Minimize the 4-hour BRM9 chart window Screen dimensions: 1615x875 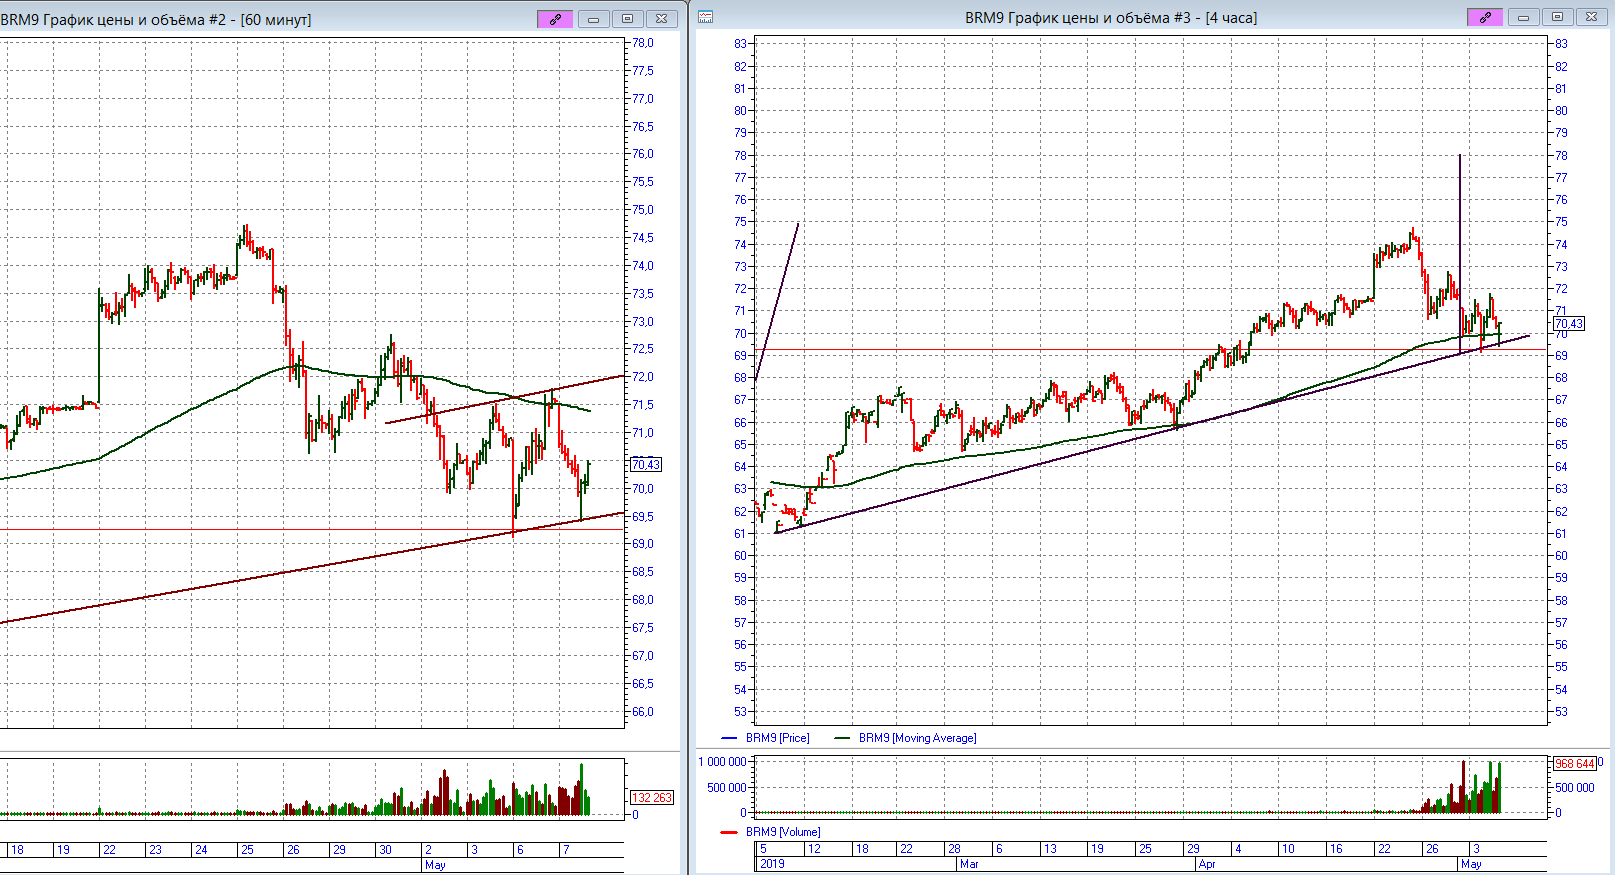[1523, 17]
